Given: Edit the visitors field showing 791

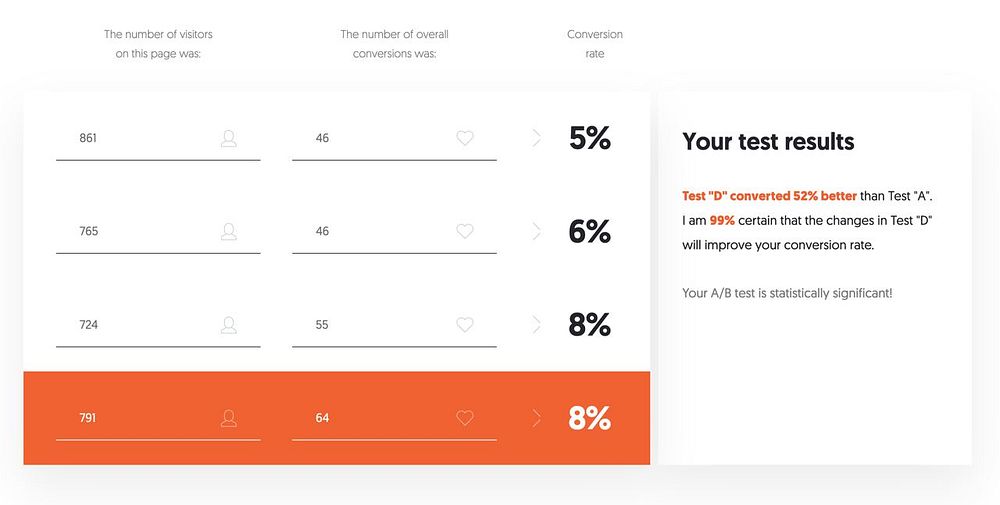Looking at the screenshot, I should pyautogui.click(x=140, y=418).
